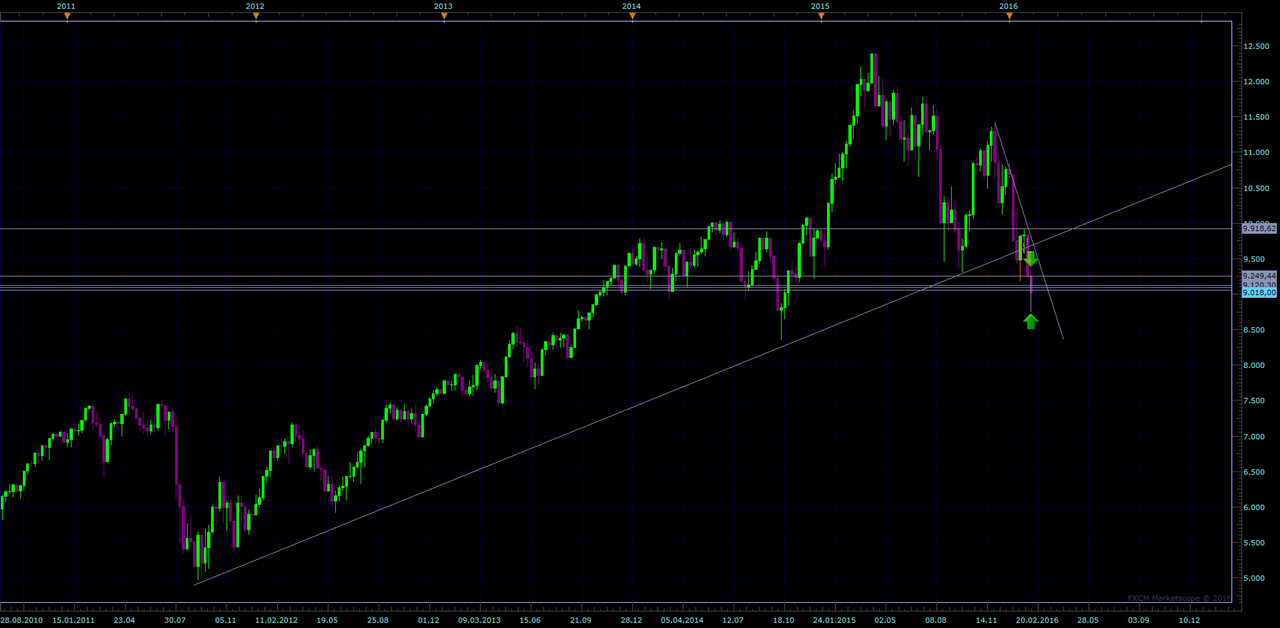1280x628 pixels.
Task: Click the orange 2016 year marker triangle
Action: click(1009, 16)
